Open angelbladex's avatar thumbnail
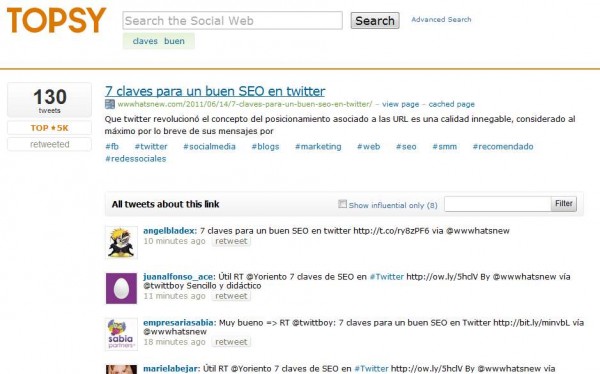Screen dimensions: 600x374 (121, 242)
